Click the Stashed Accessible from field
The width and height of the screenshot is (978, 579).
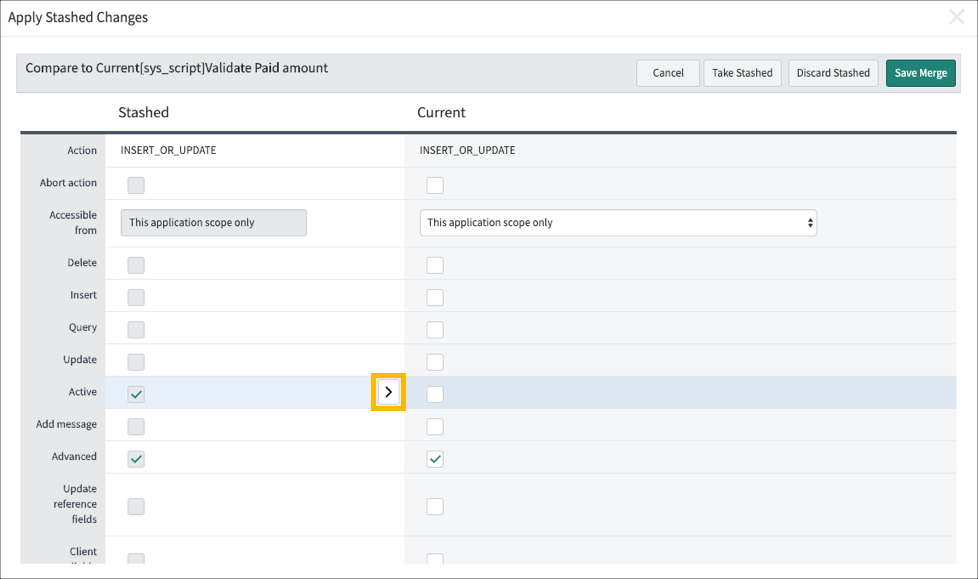[213, 222]
